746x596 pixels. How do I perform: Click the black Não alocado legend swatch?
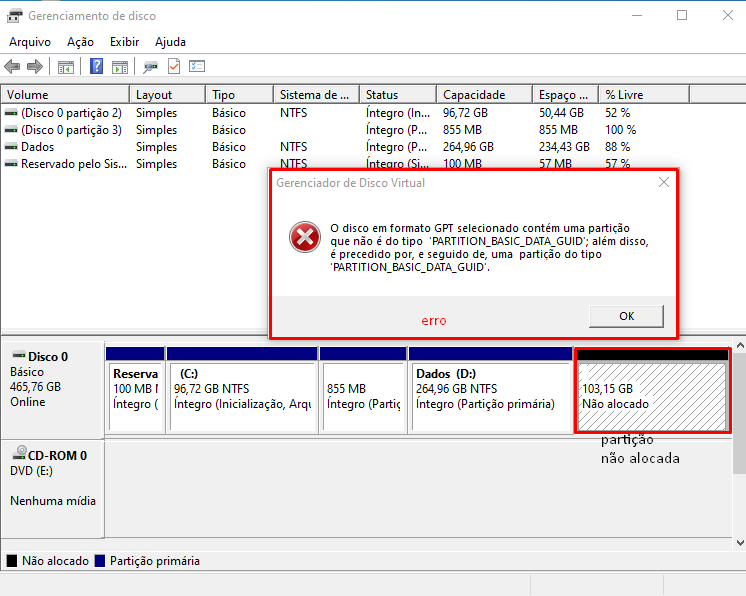[12, 561]
